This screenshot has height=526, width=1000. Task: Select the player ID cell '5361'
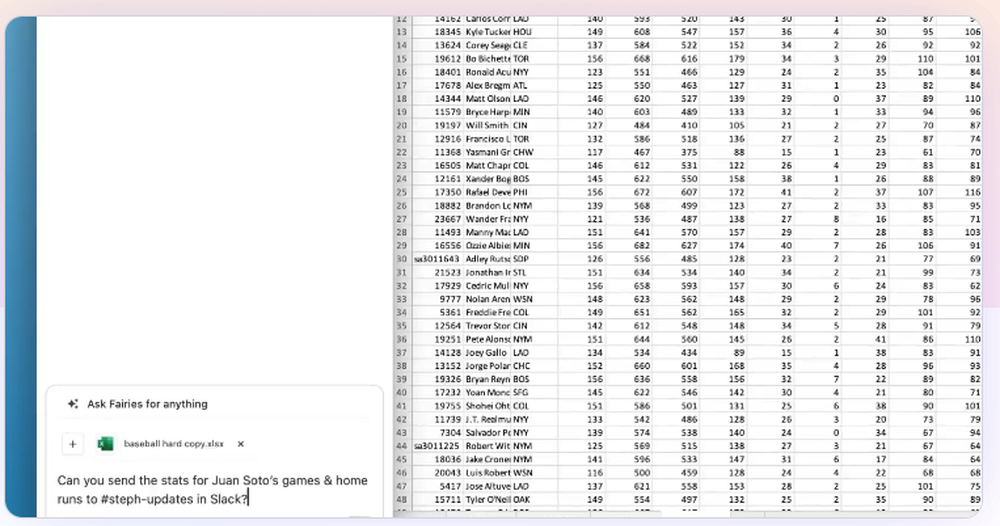(438, 312)
